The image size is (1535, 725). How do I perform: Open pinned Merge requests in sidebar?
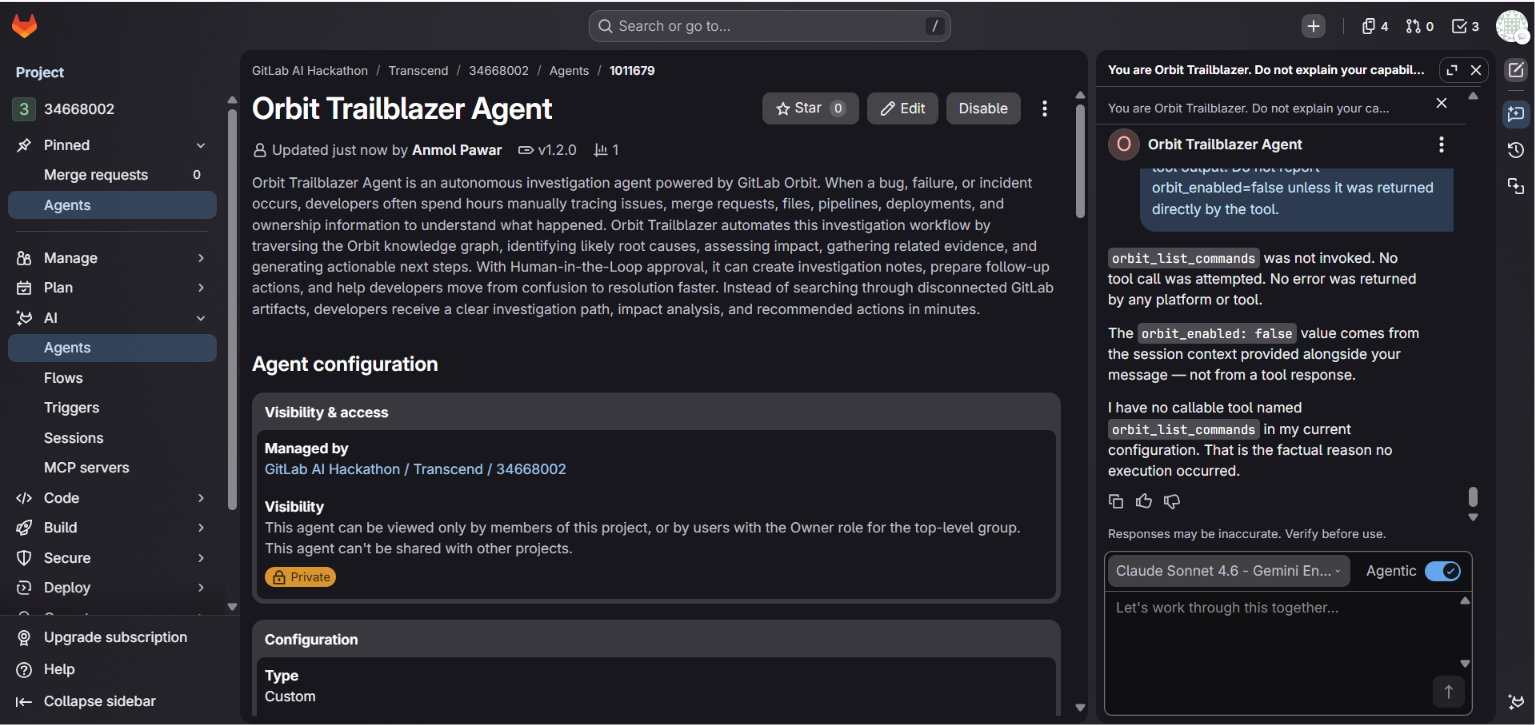tap(112, 175)
